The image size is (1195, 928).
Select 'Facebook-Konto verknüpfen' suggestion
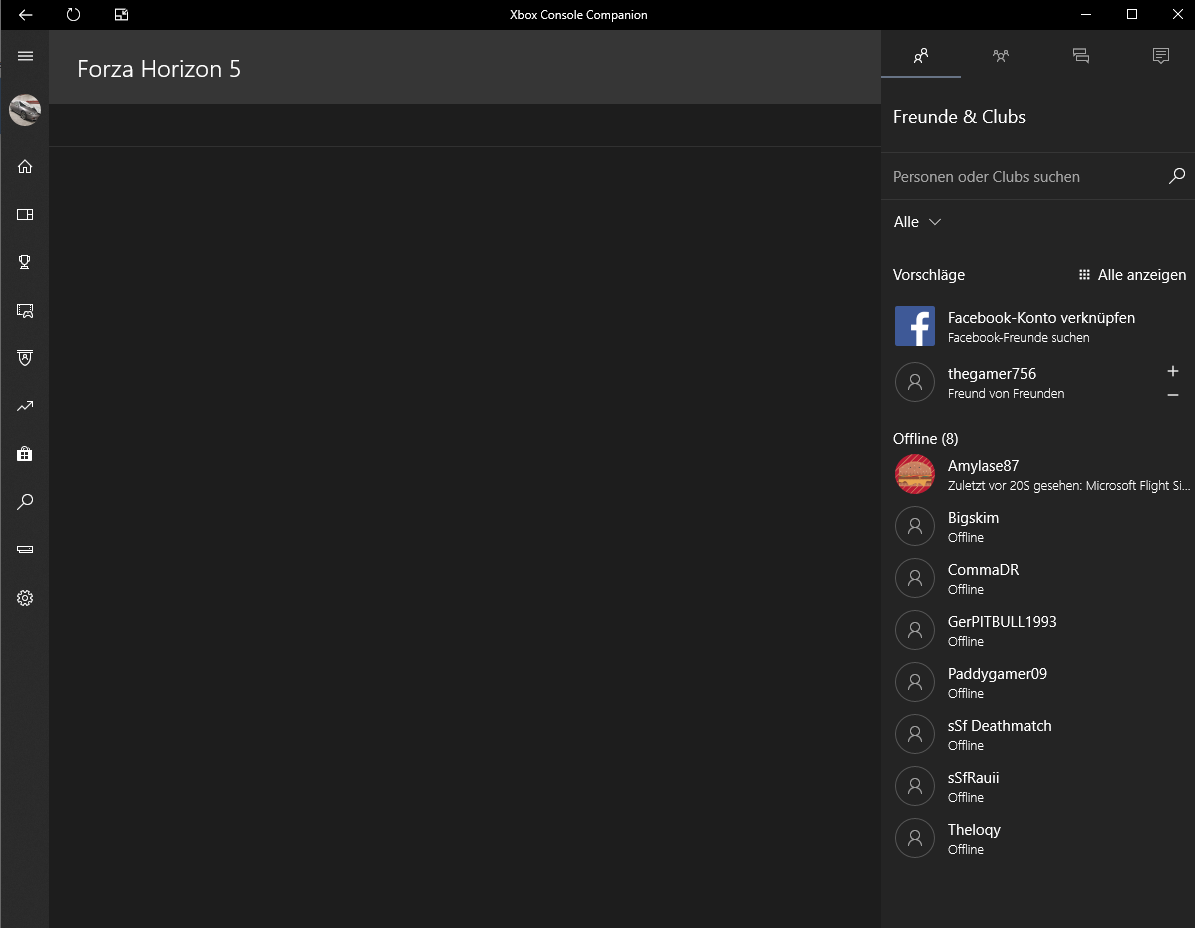[x=1038, y=326]
